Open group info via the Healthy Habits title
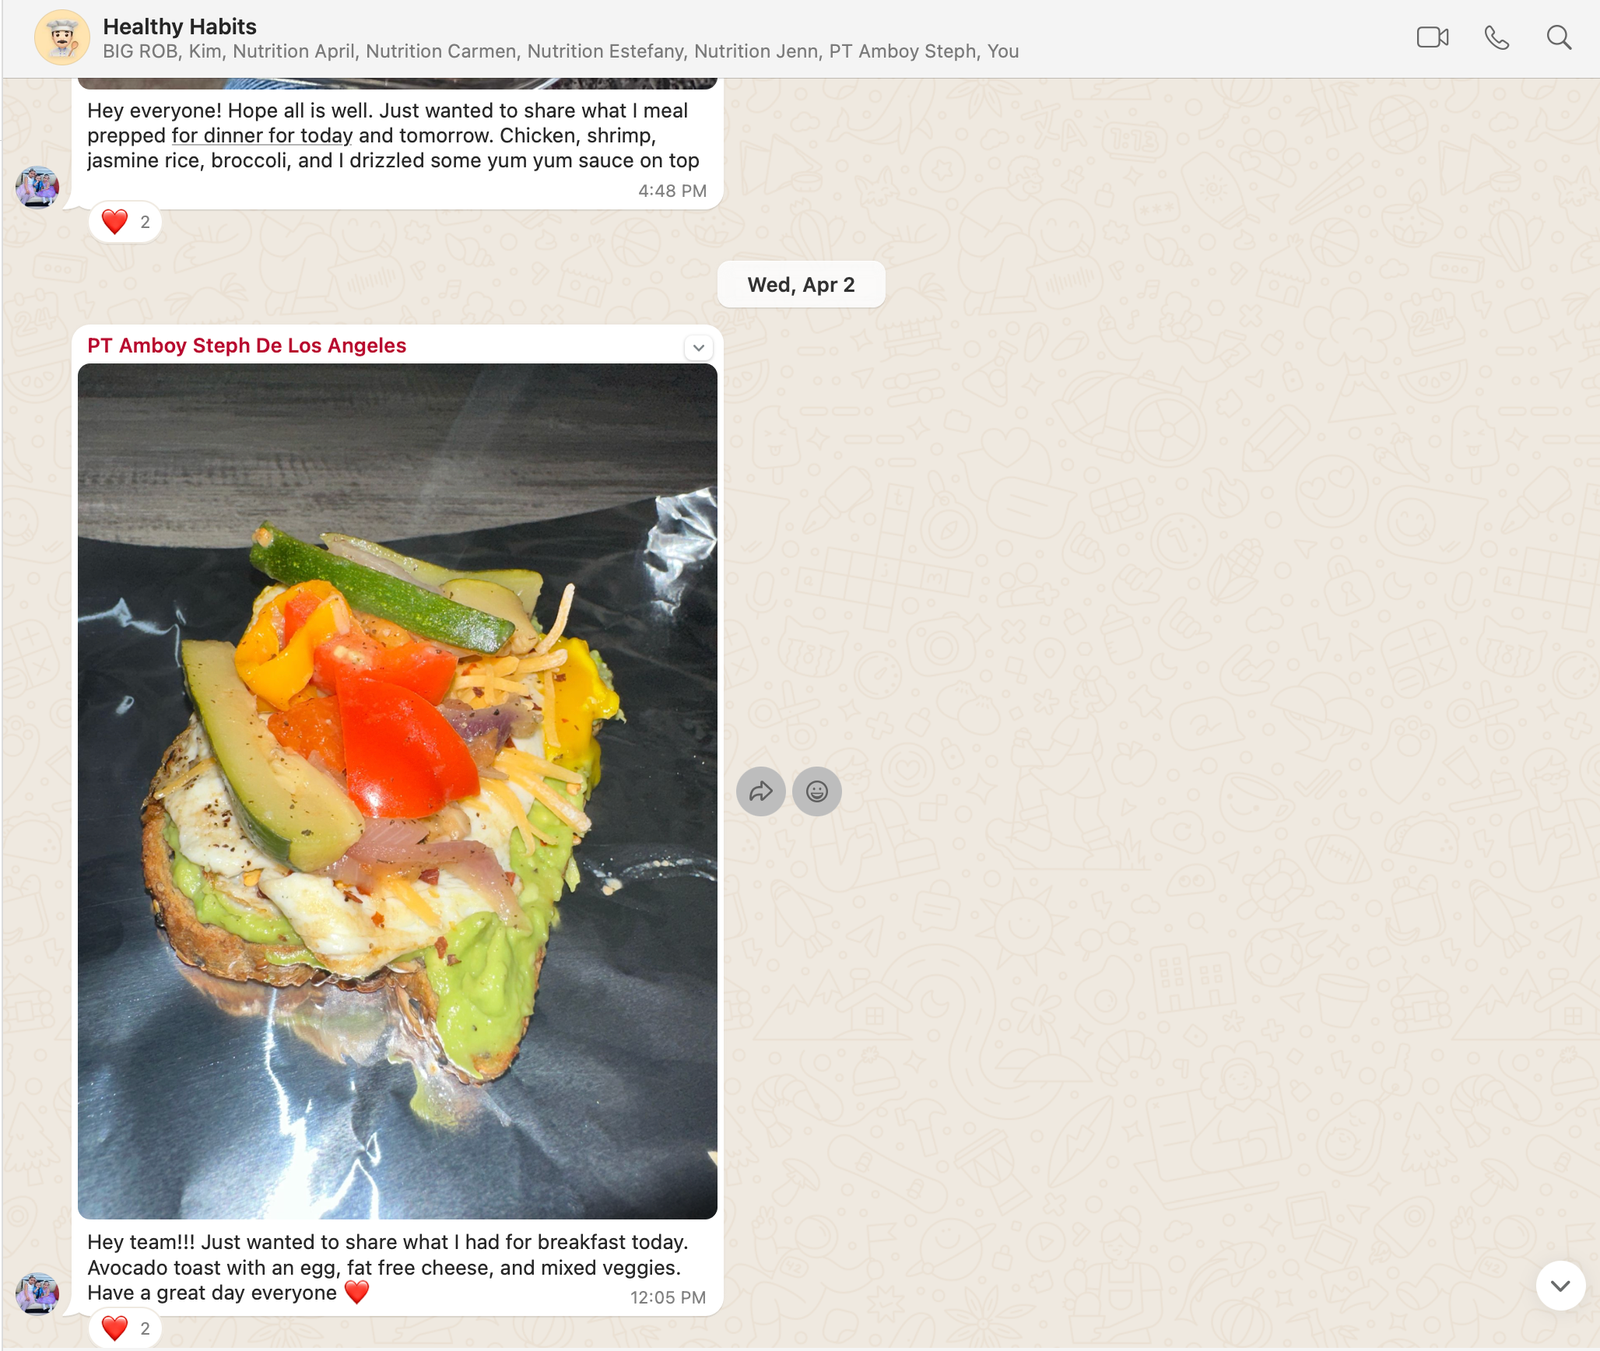 coord(180,27)
